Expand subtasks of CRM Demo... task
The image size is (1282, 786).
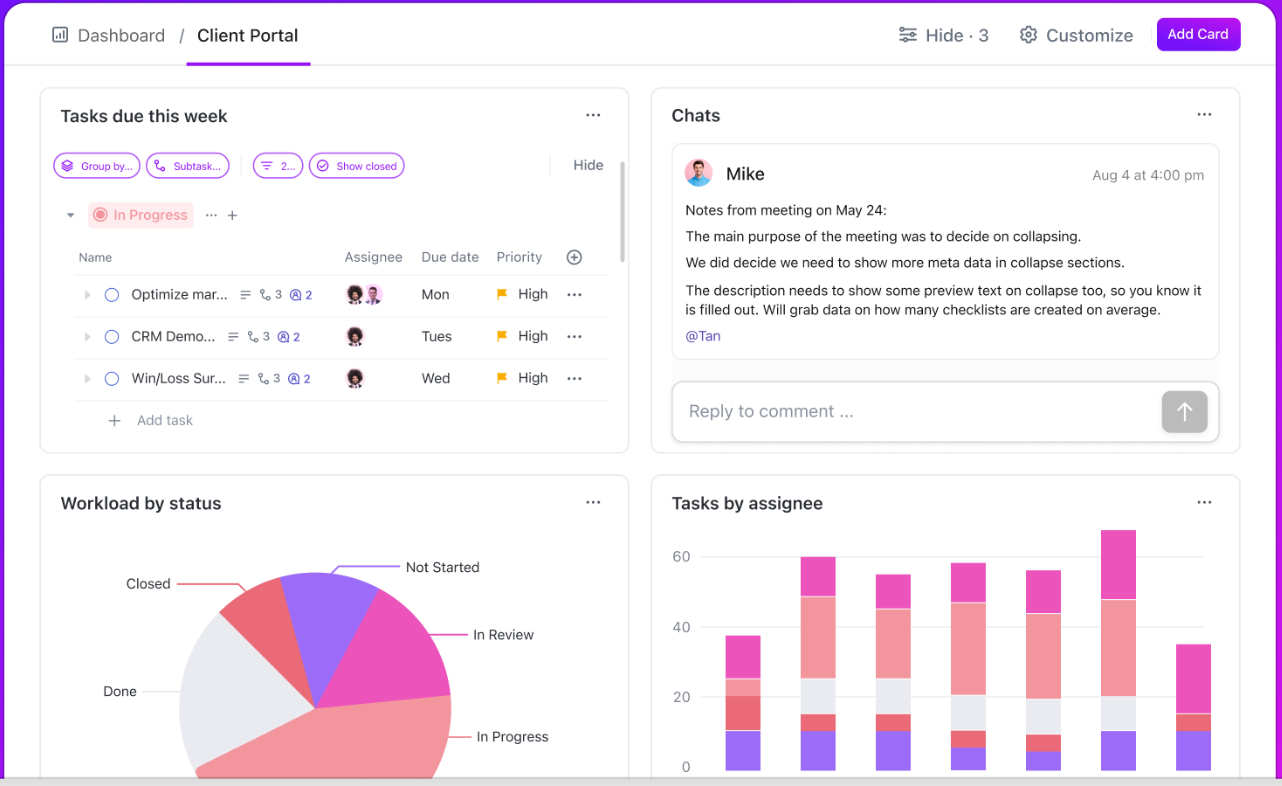click(87, 337)
